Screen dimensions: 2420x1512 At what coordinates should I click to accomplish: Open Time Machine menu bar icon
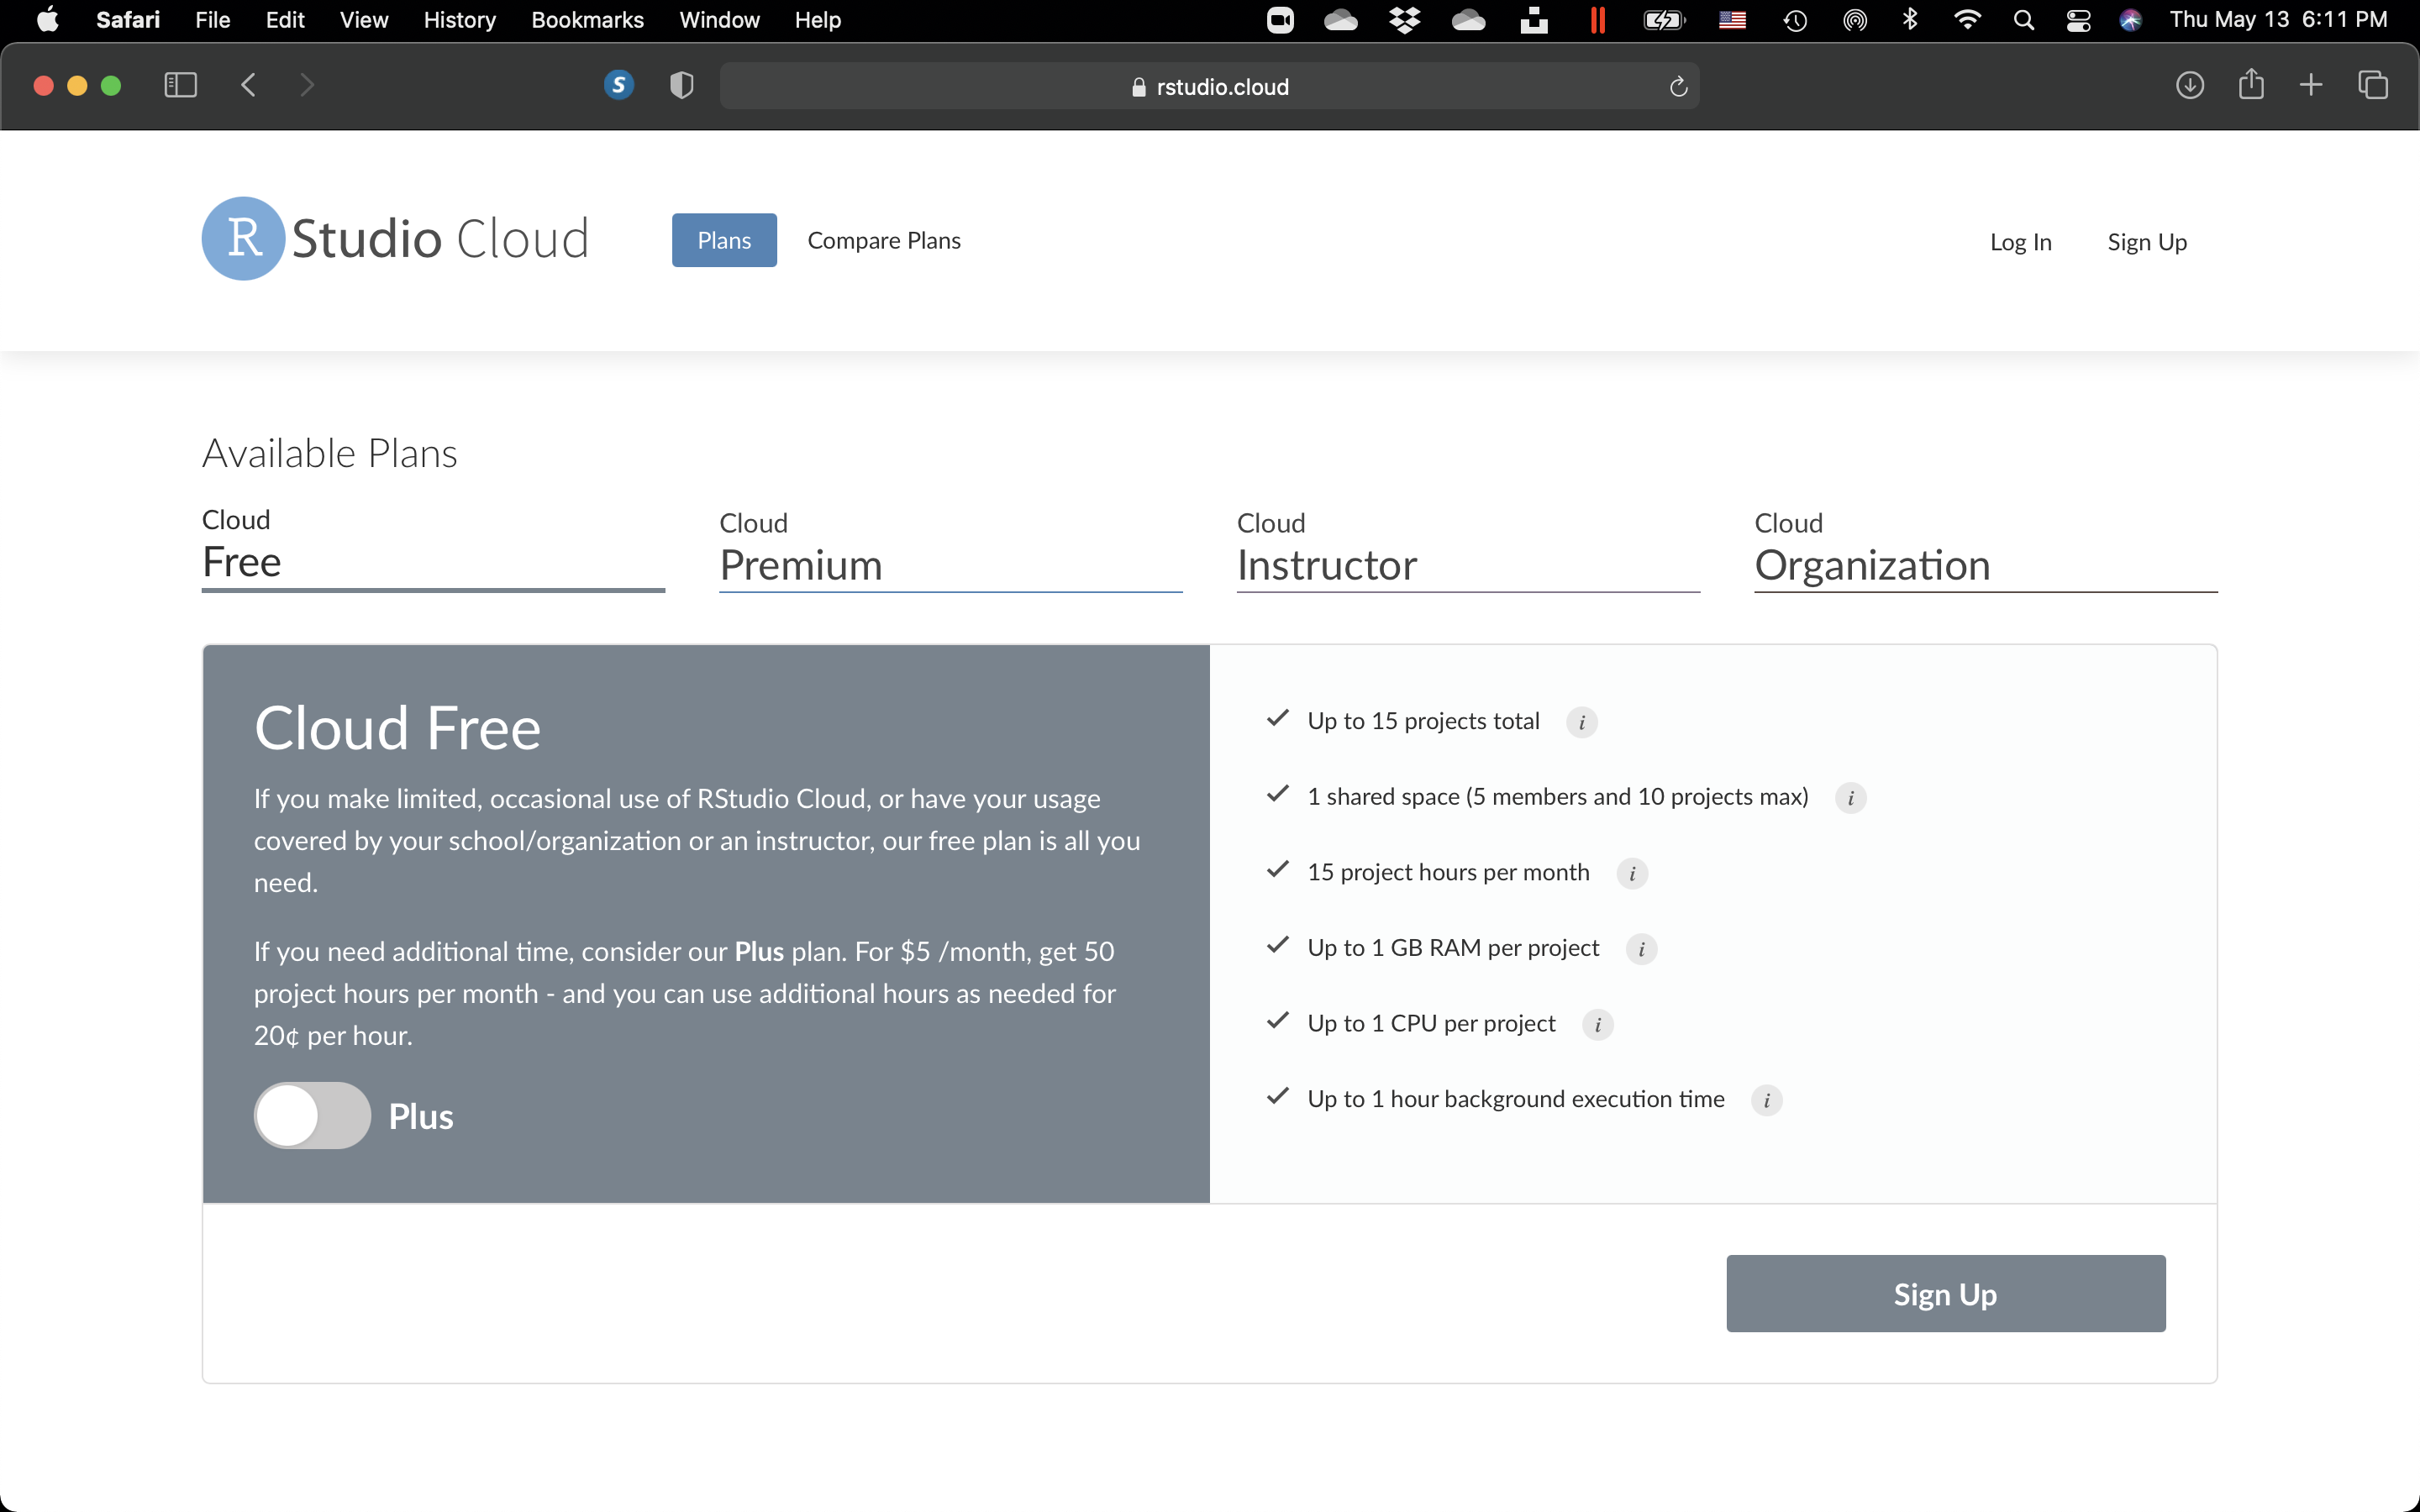(x=1795, y=20)
